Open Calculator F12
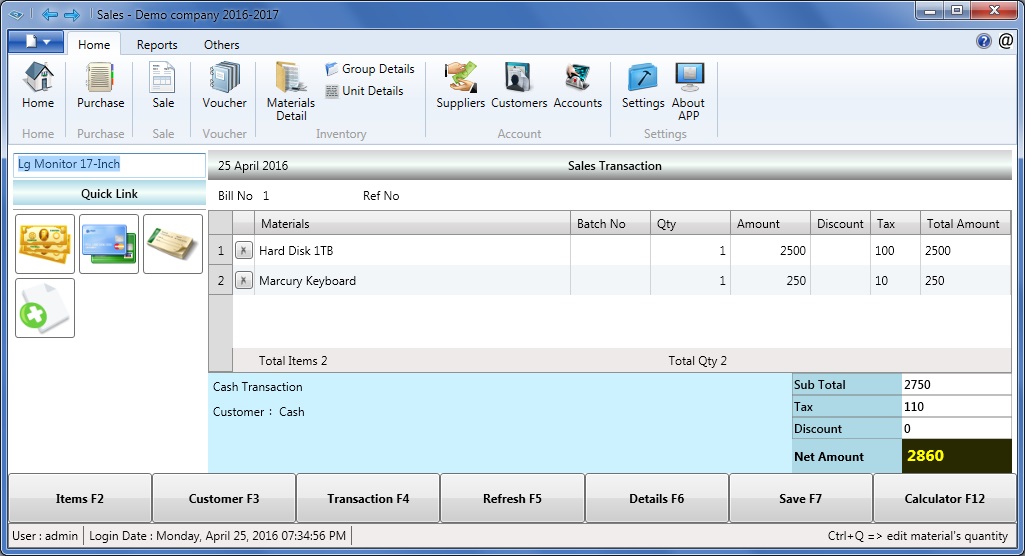The height and width of the screenshot is (556, 1025). 945,499
